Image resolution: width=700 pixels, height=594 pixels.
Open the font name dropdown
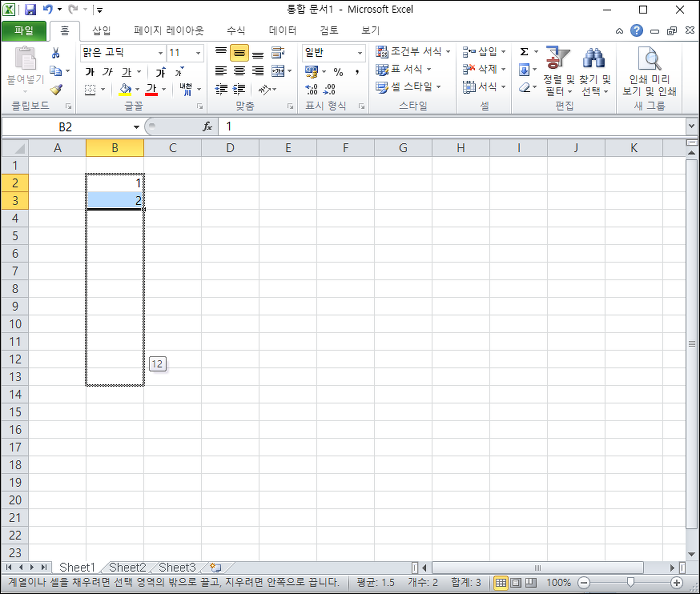[x=161, y=53]
